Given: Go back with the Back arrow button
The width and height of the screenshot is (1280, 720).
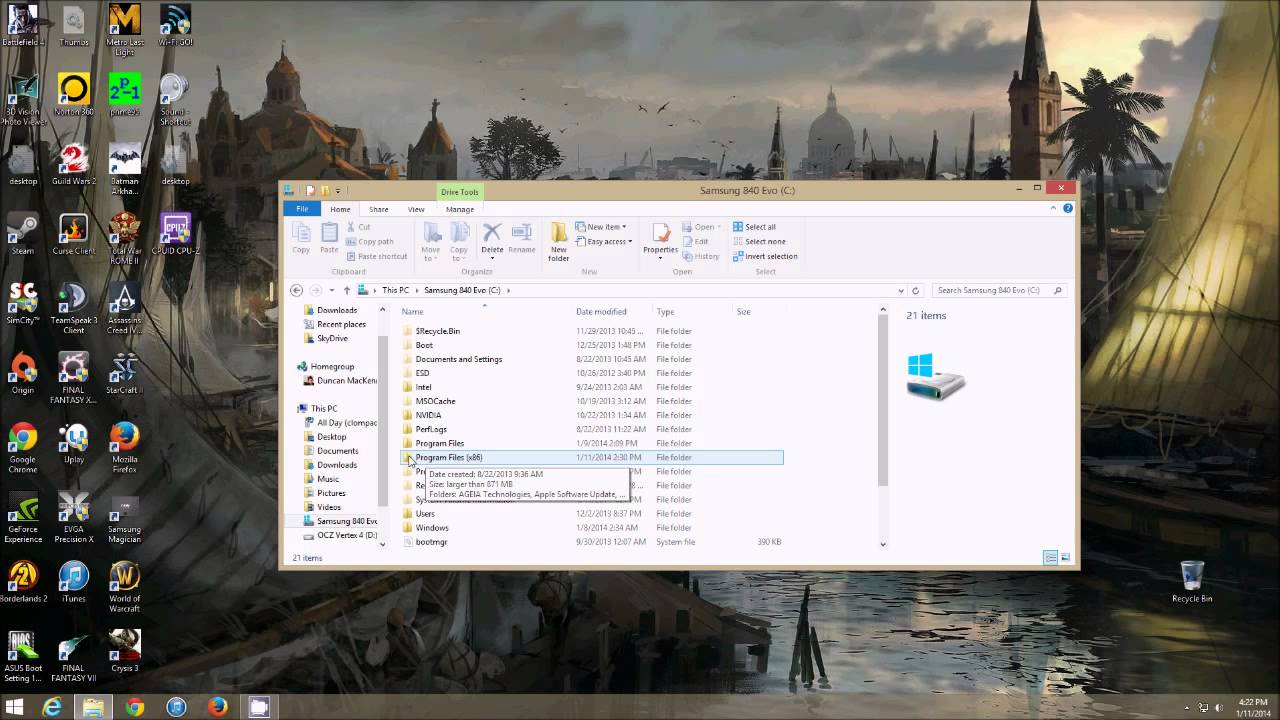Looking at the screenshot, I should [x=296, y=290].
